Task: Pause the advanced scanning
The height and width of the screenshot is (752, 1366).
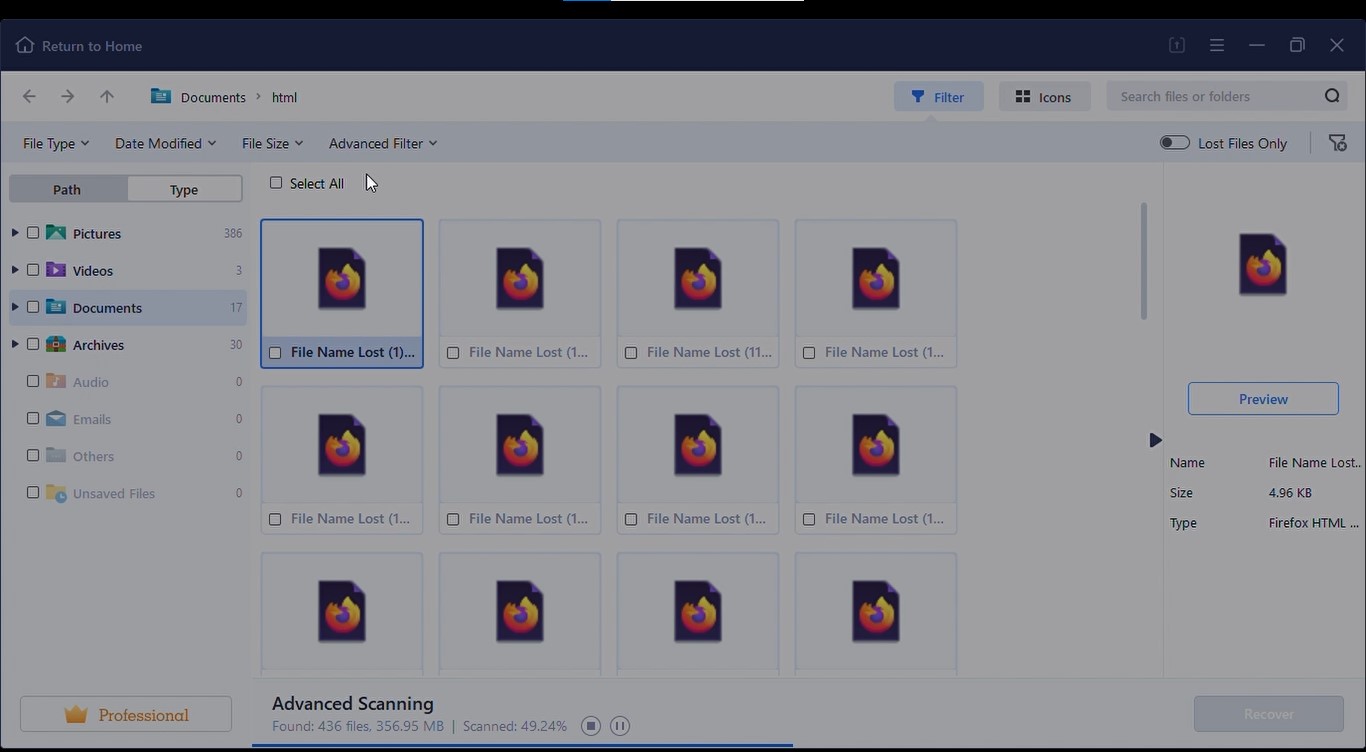Action: tap(620, 726)
